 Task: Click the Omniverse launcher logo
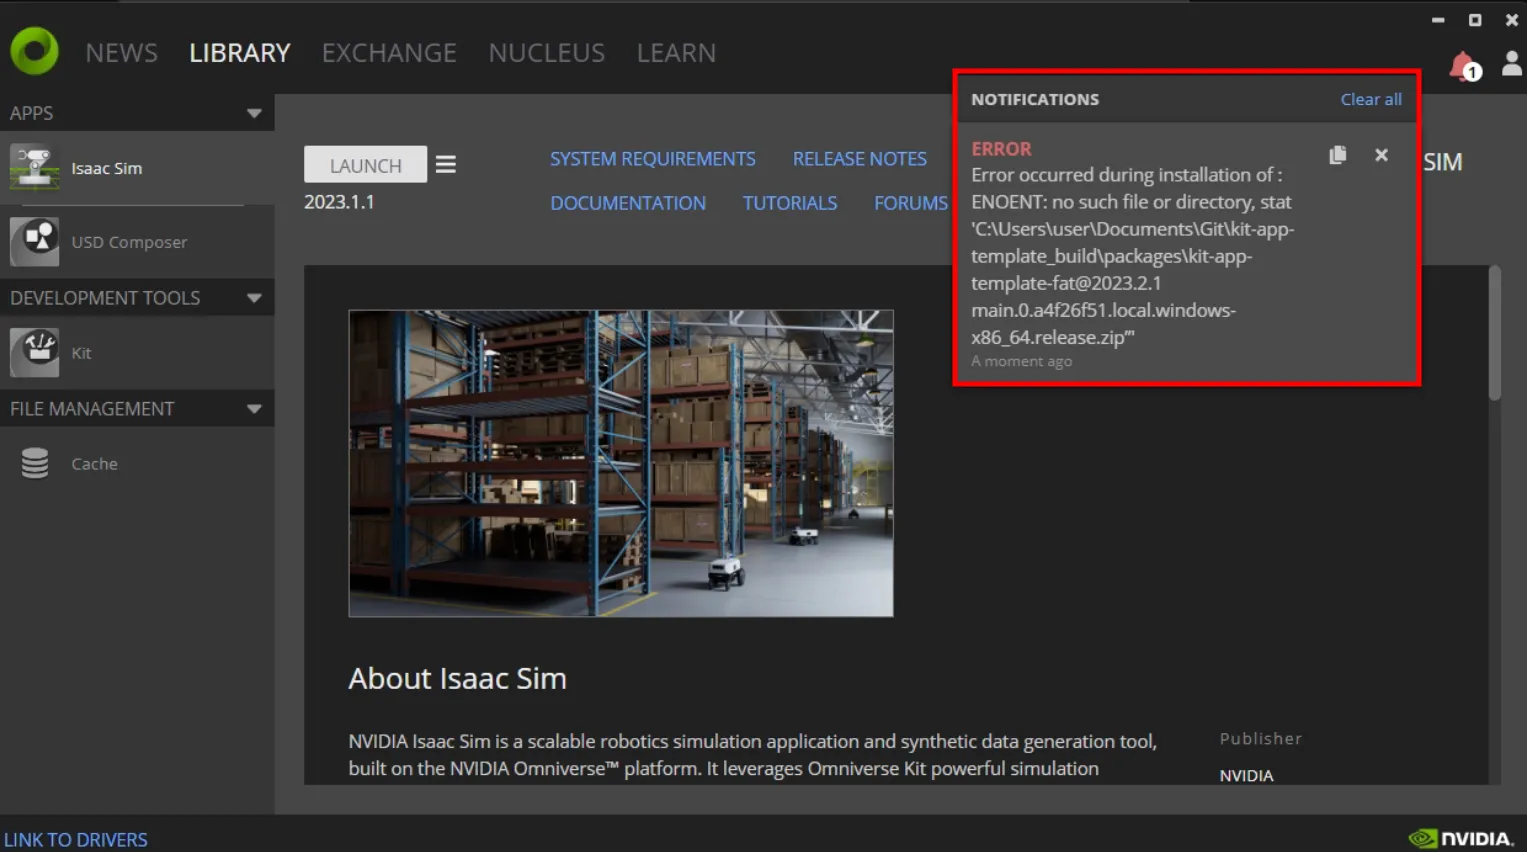[35, 51]
